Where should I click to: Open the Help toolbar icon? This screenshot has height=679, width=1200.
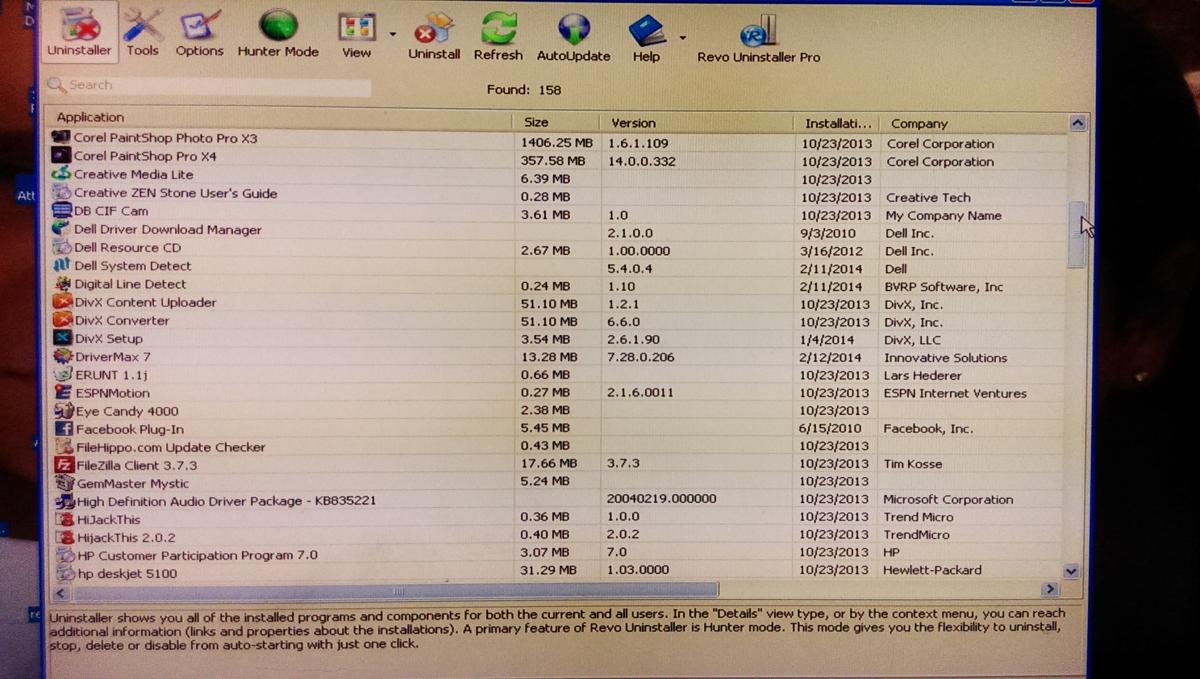646,37
